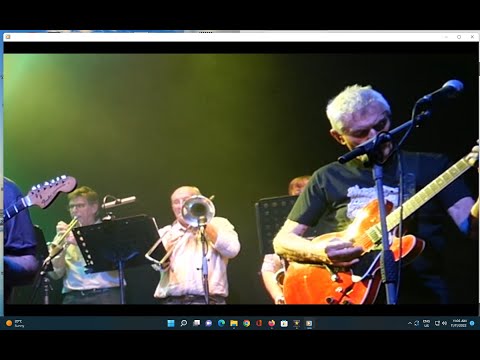
Task: Launch Firefox from the taskbar
Action: coord(272,323)
